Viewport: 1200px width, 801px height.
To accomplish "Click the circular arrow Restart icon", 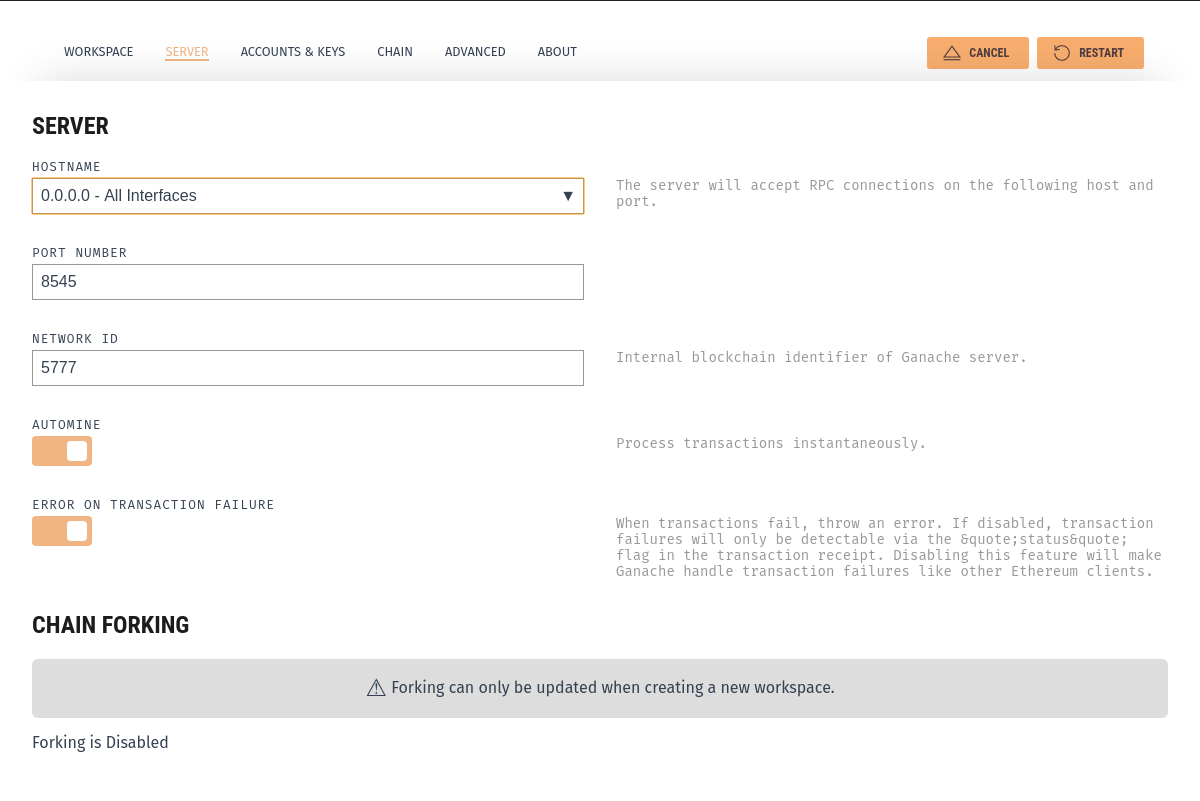I will click(1062, 53).
